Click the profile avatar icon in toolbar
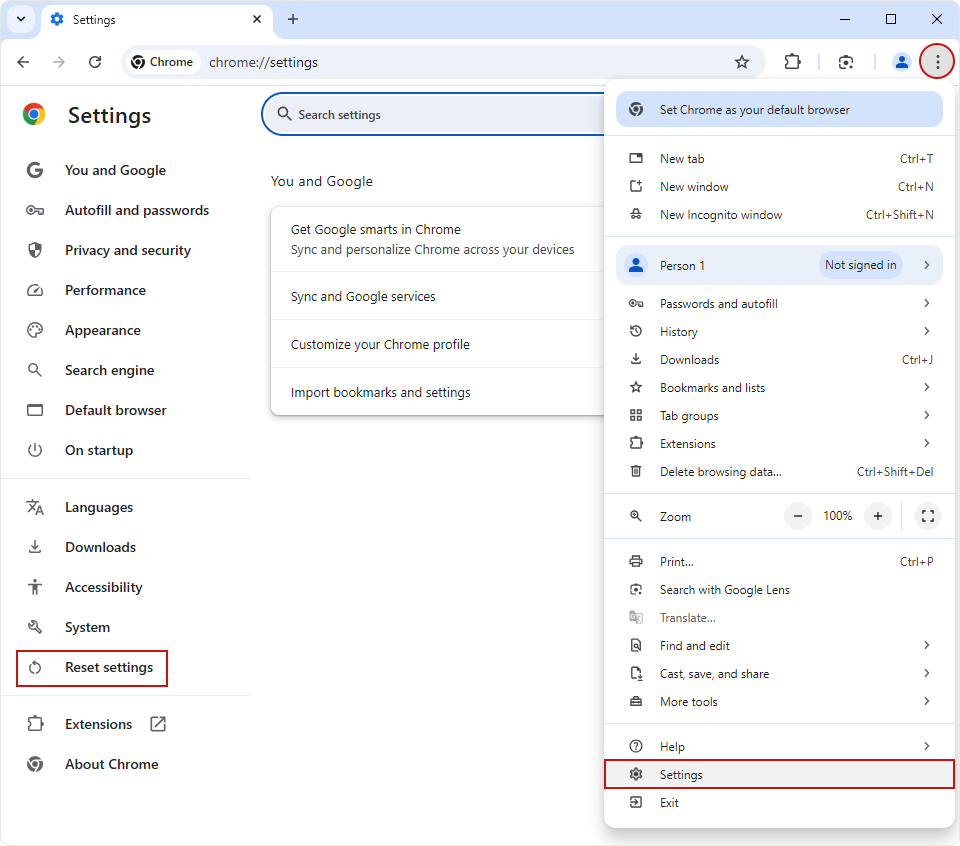Image resolution: width=960 pixels, height=846 pixels. tap(901, 62)
